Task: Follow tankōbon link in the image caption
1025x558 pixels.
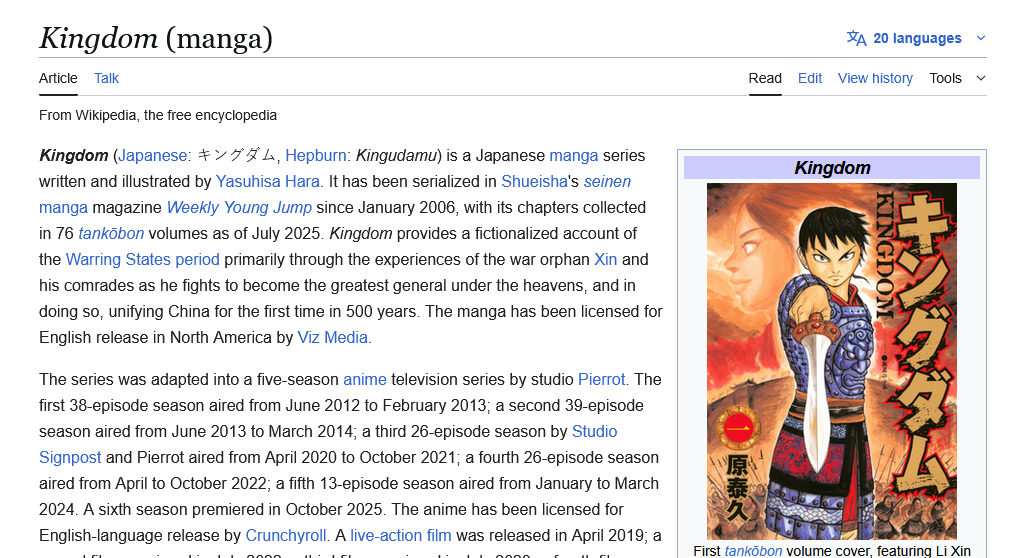Action: pyautogui.click(x=753, y=551)
